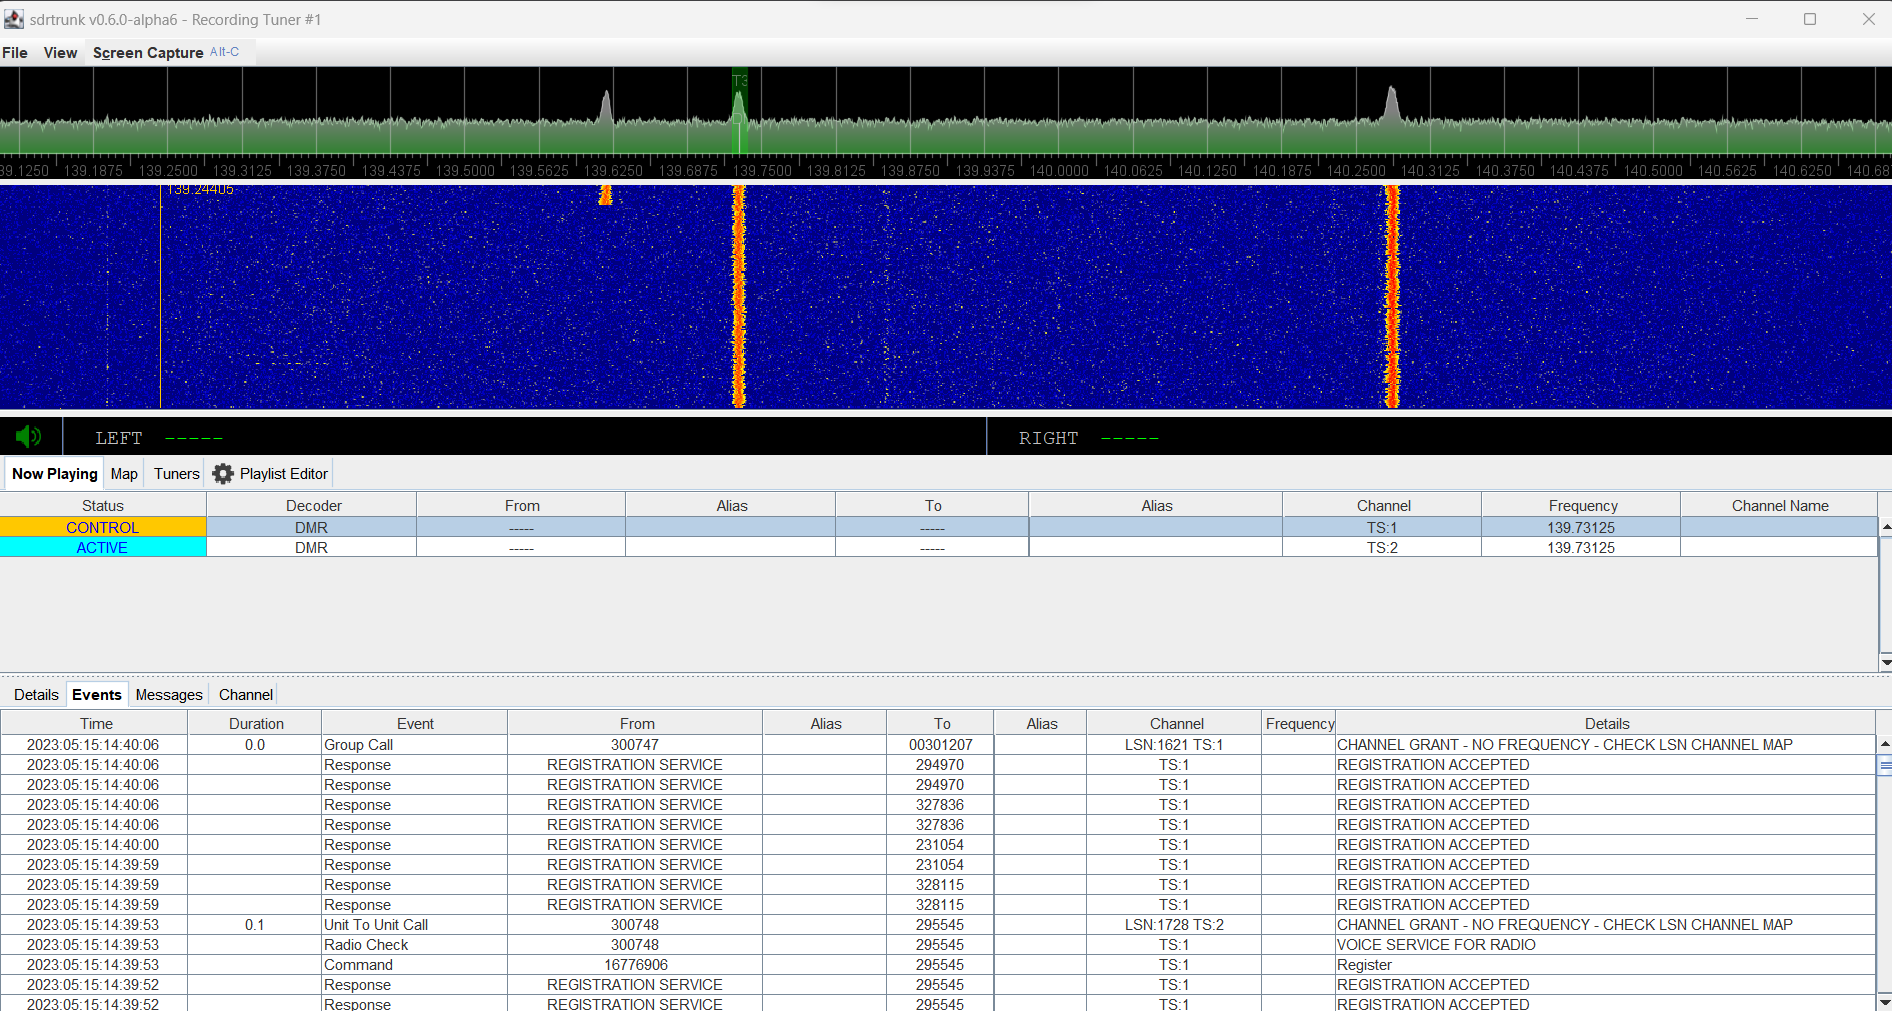
Task: Sort events by the Time column header
Action: click(96, 722)
